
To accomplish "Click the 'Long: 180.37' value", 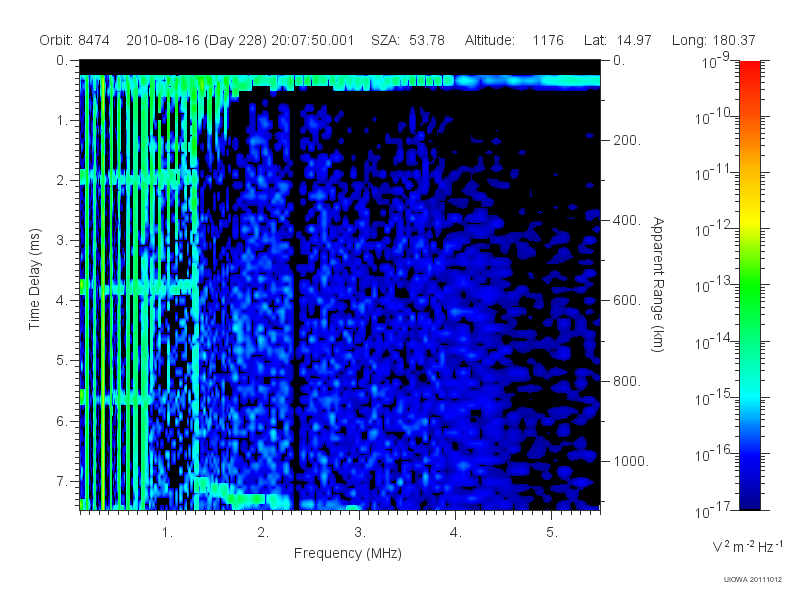I will click(713, 40).
